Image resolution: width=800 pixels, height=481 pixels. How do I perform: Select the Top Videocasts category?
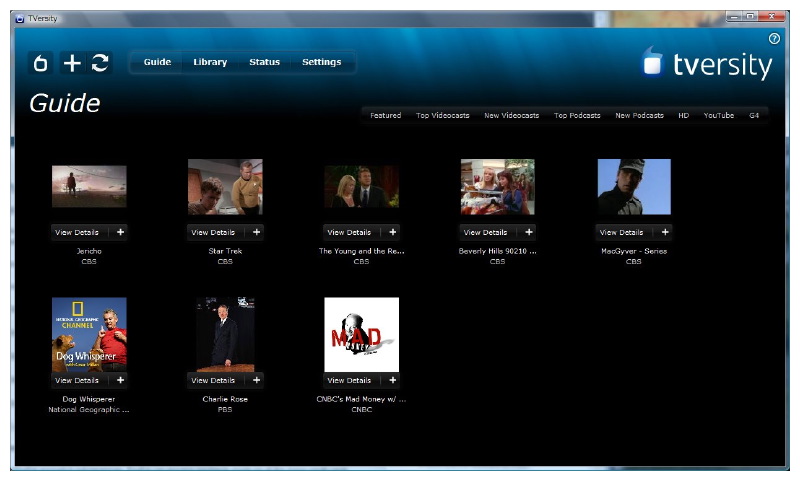442,116
